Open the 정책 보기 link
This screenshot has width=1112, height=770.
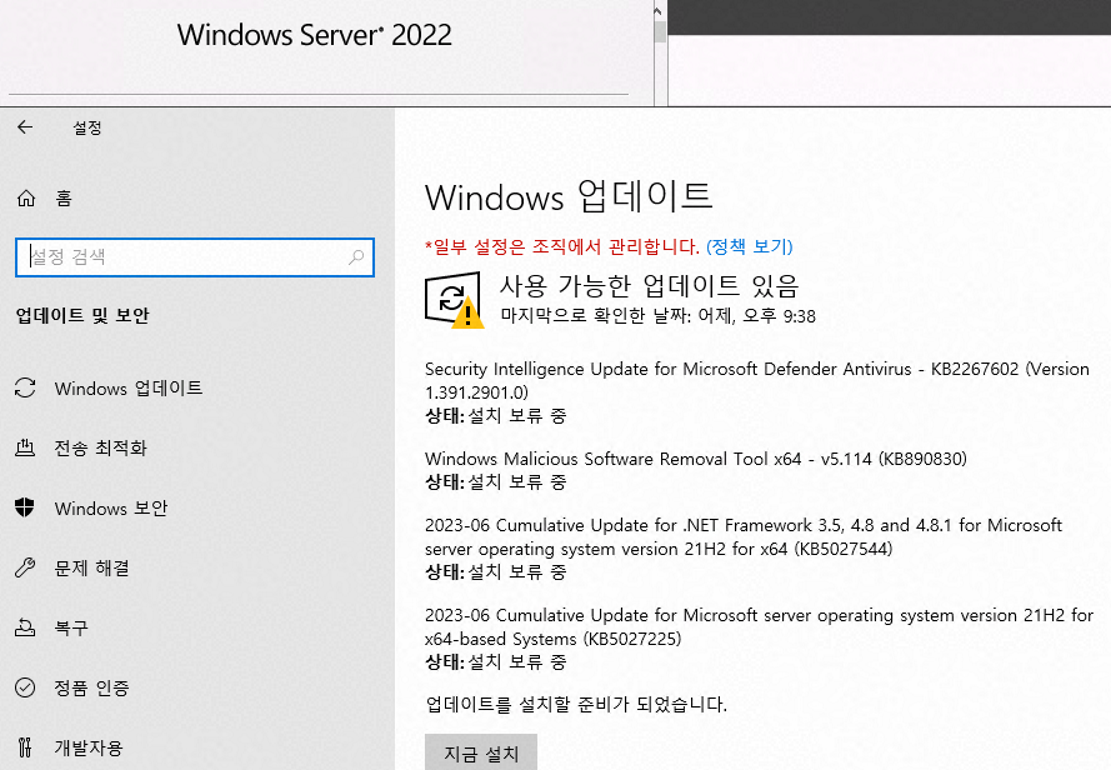coord(750,247)
